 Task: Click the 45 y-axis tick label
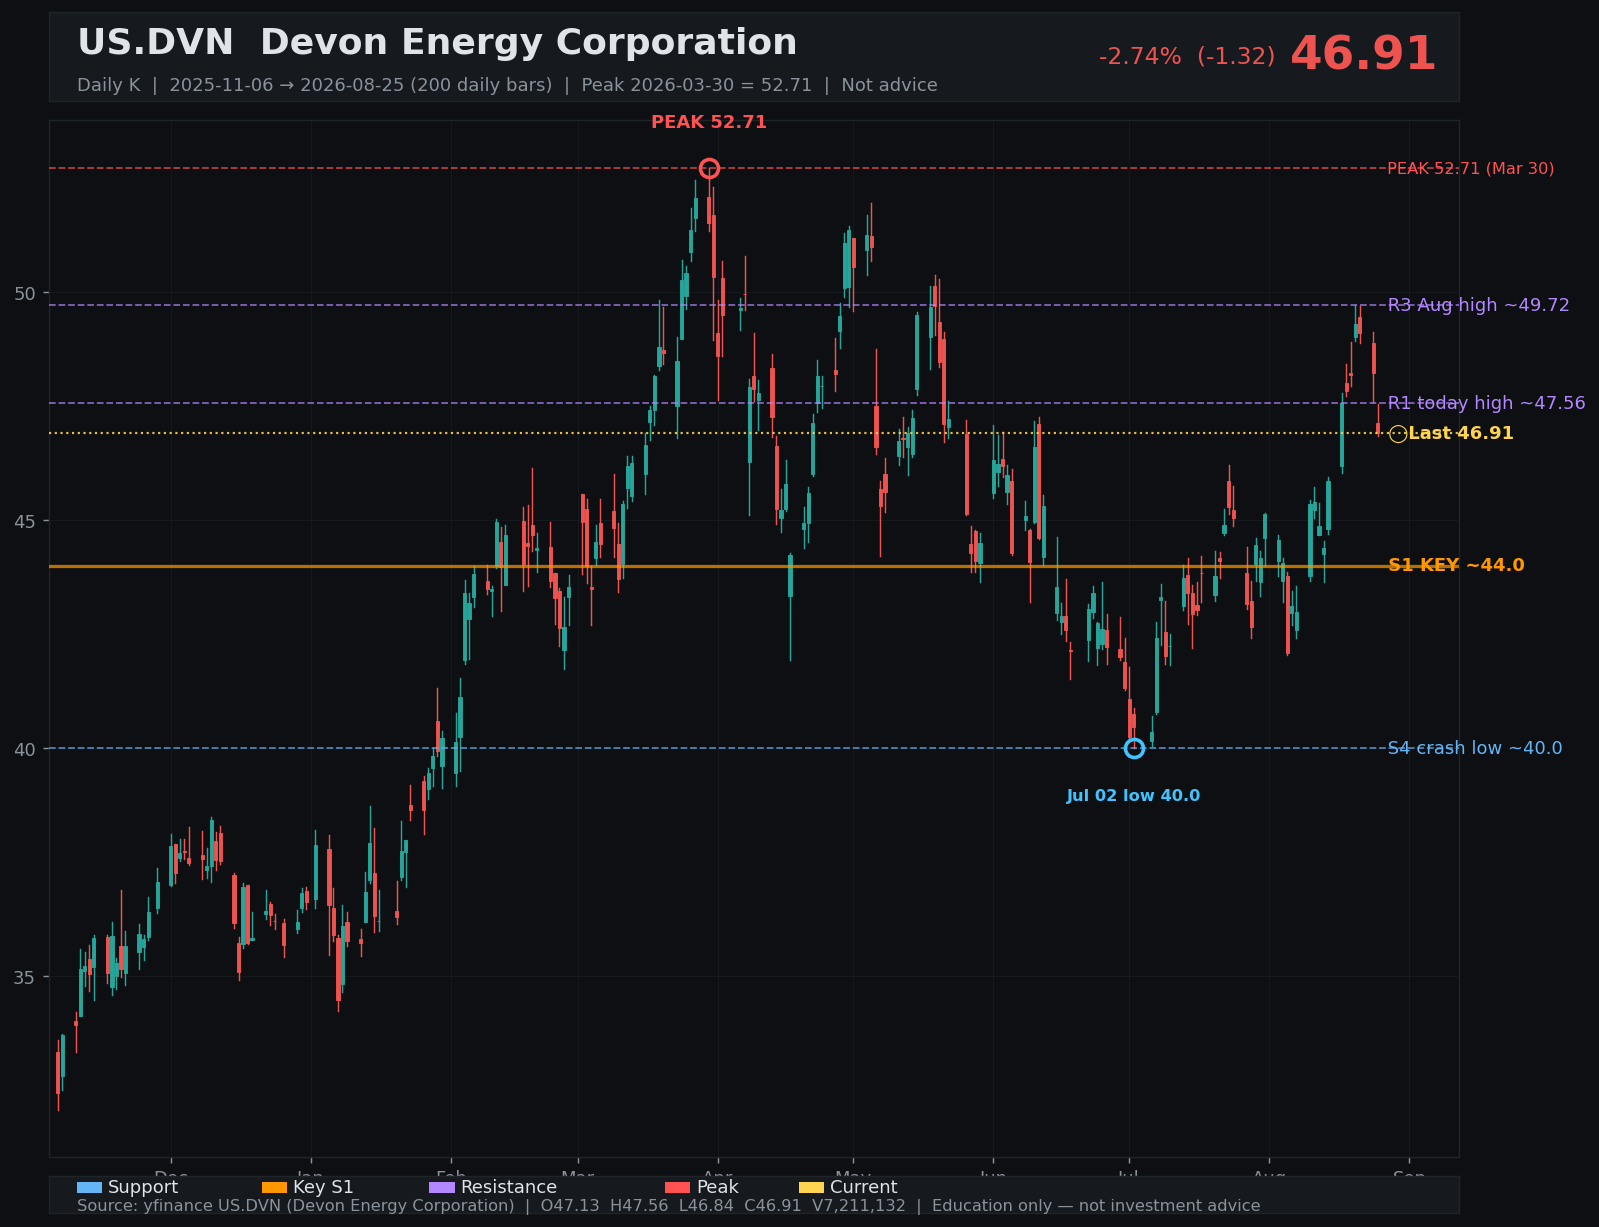point(25,521)
